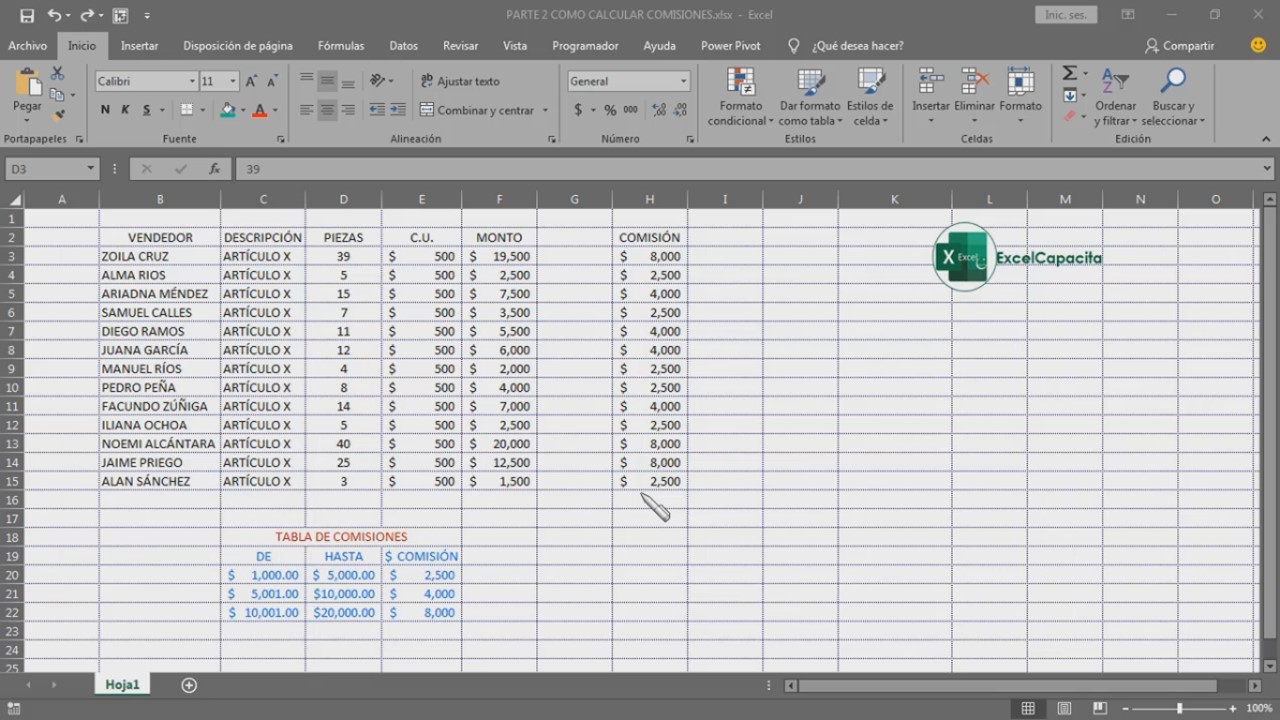Collapse the ribbon
This screenshot has width=1280, height=720.
(x=1267, y=139)
